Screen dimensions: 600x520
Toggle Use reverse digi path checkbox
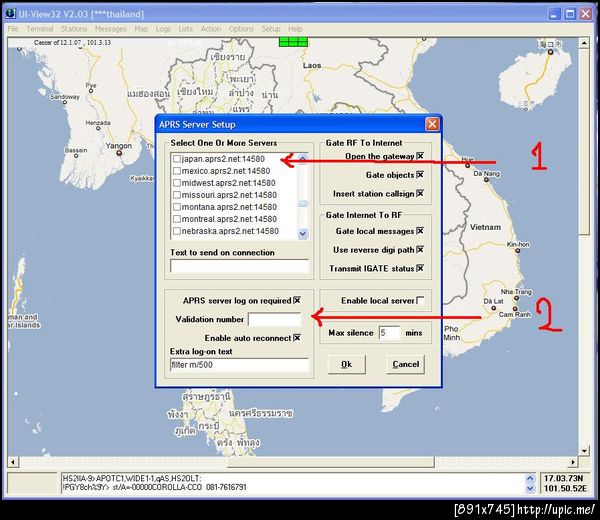click(x=420, y=249)
